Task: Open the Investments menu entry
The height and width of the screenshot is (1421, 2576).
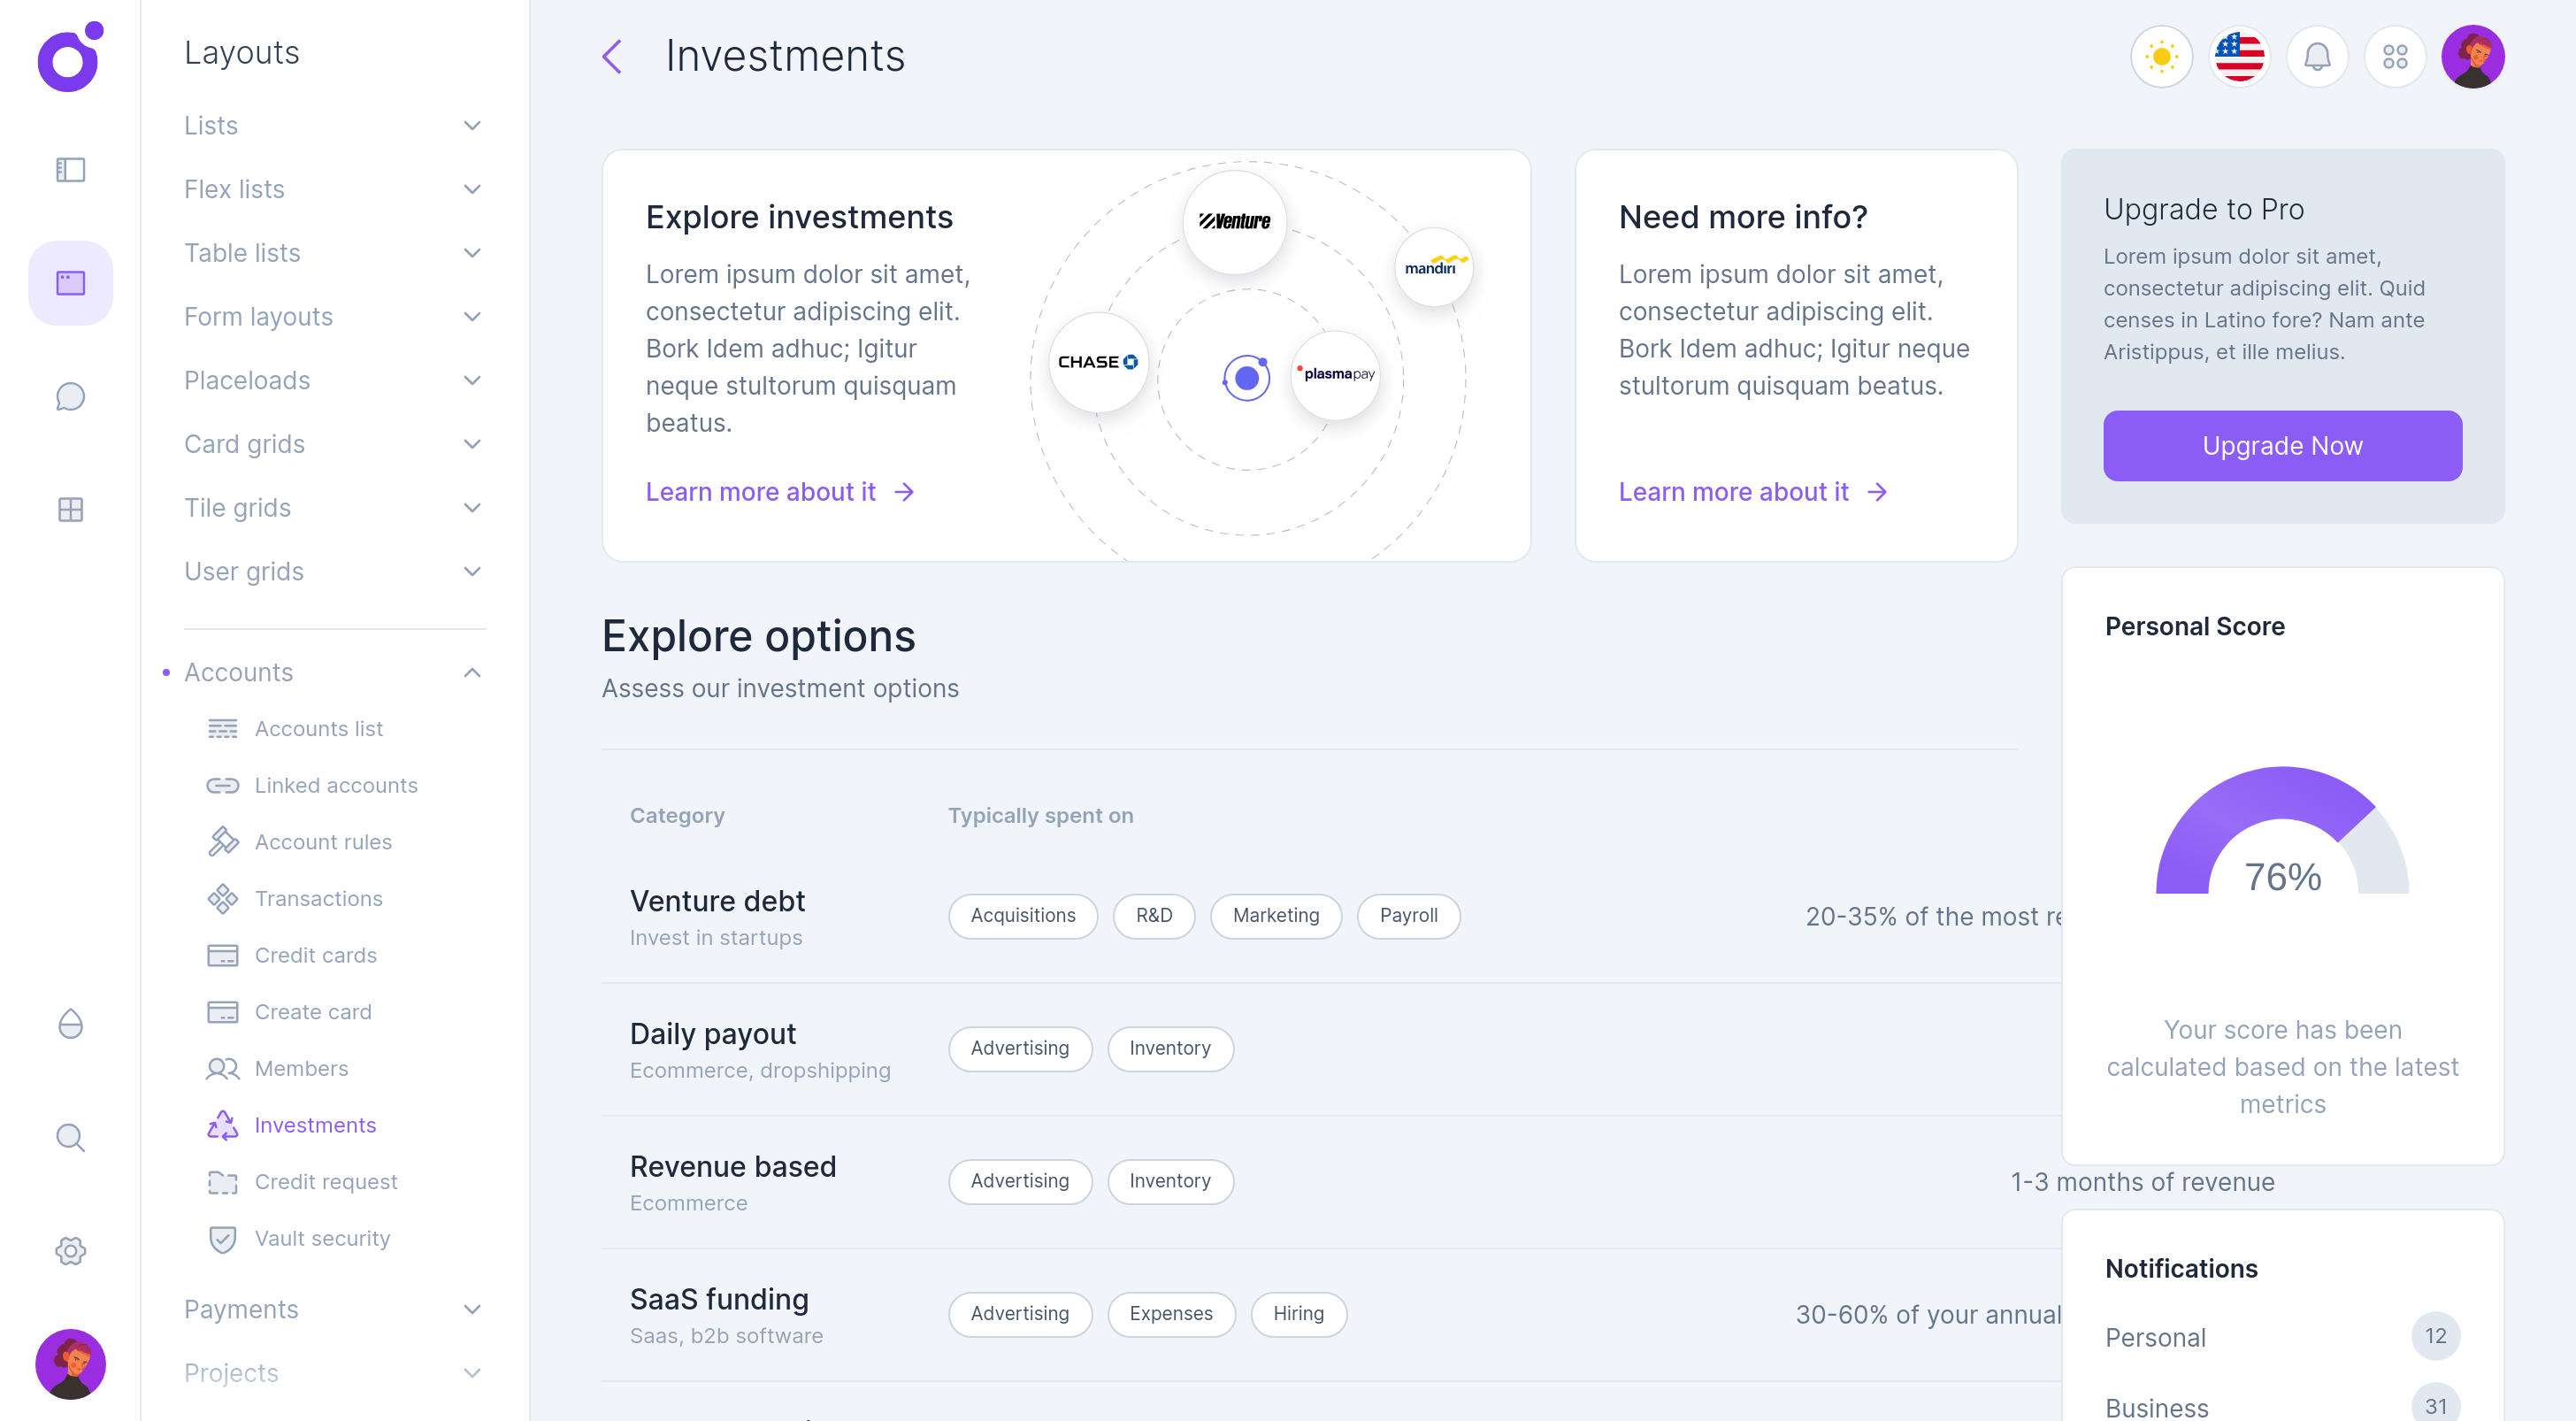Action: point(316,1125)
